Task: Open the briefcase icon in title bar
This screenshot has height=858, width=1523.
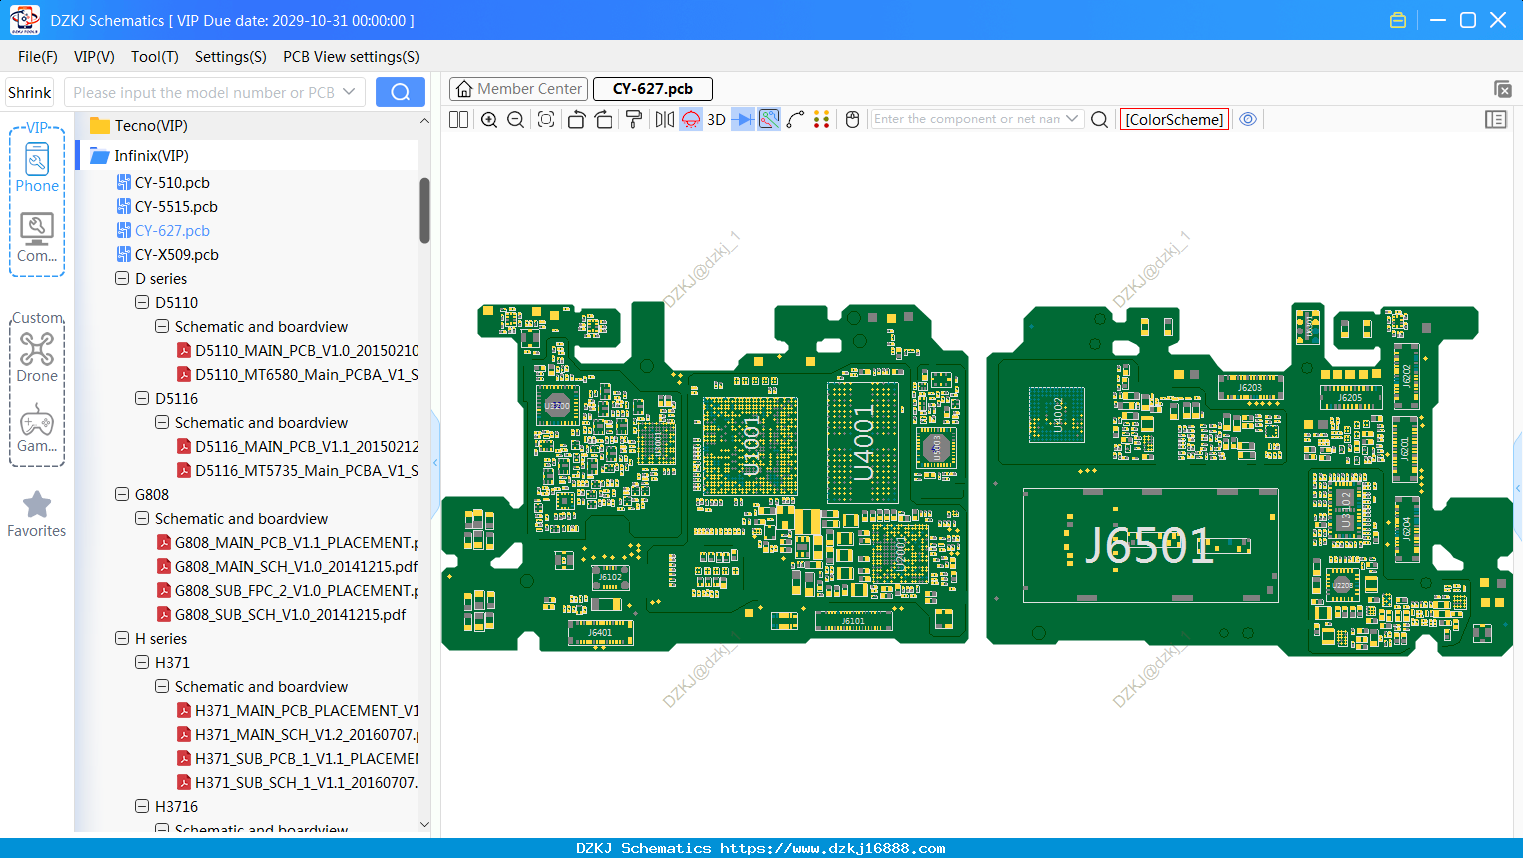Action: click(x=1398, y=20)
